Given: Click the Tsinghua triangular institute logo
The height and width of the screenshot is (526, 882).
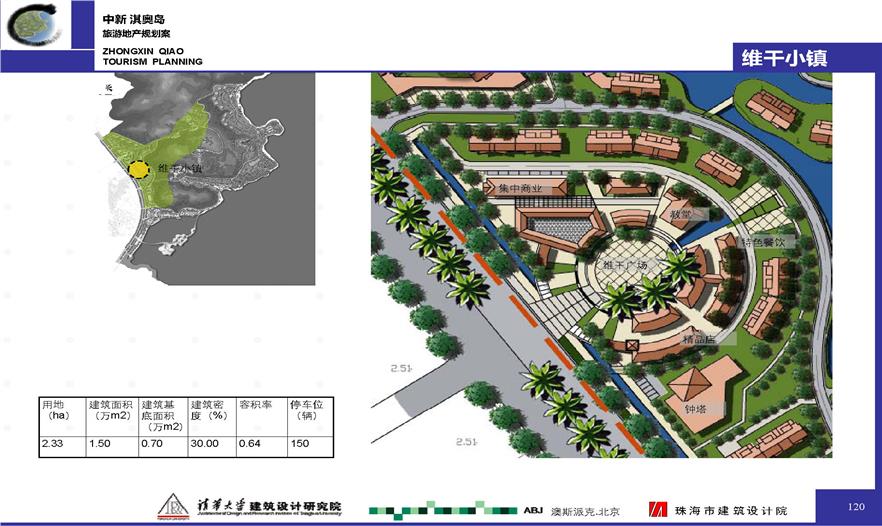Looking at the screenshot, I should pos(176,507).
